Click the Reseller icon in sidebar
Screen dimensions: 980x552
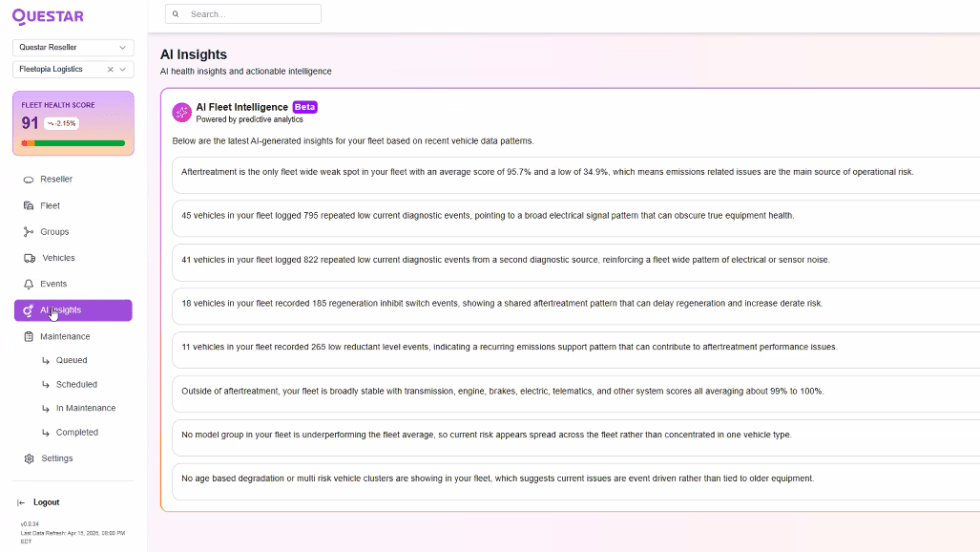[28, 179]
